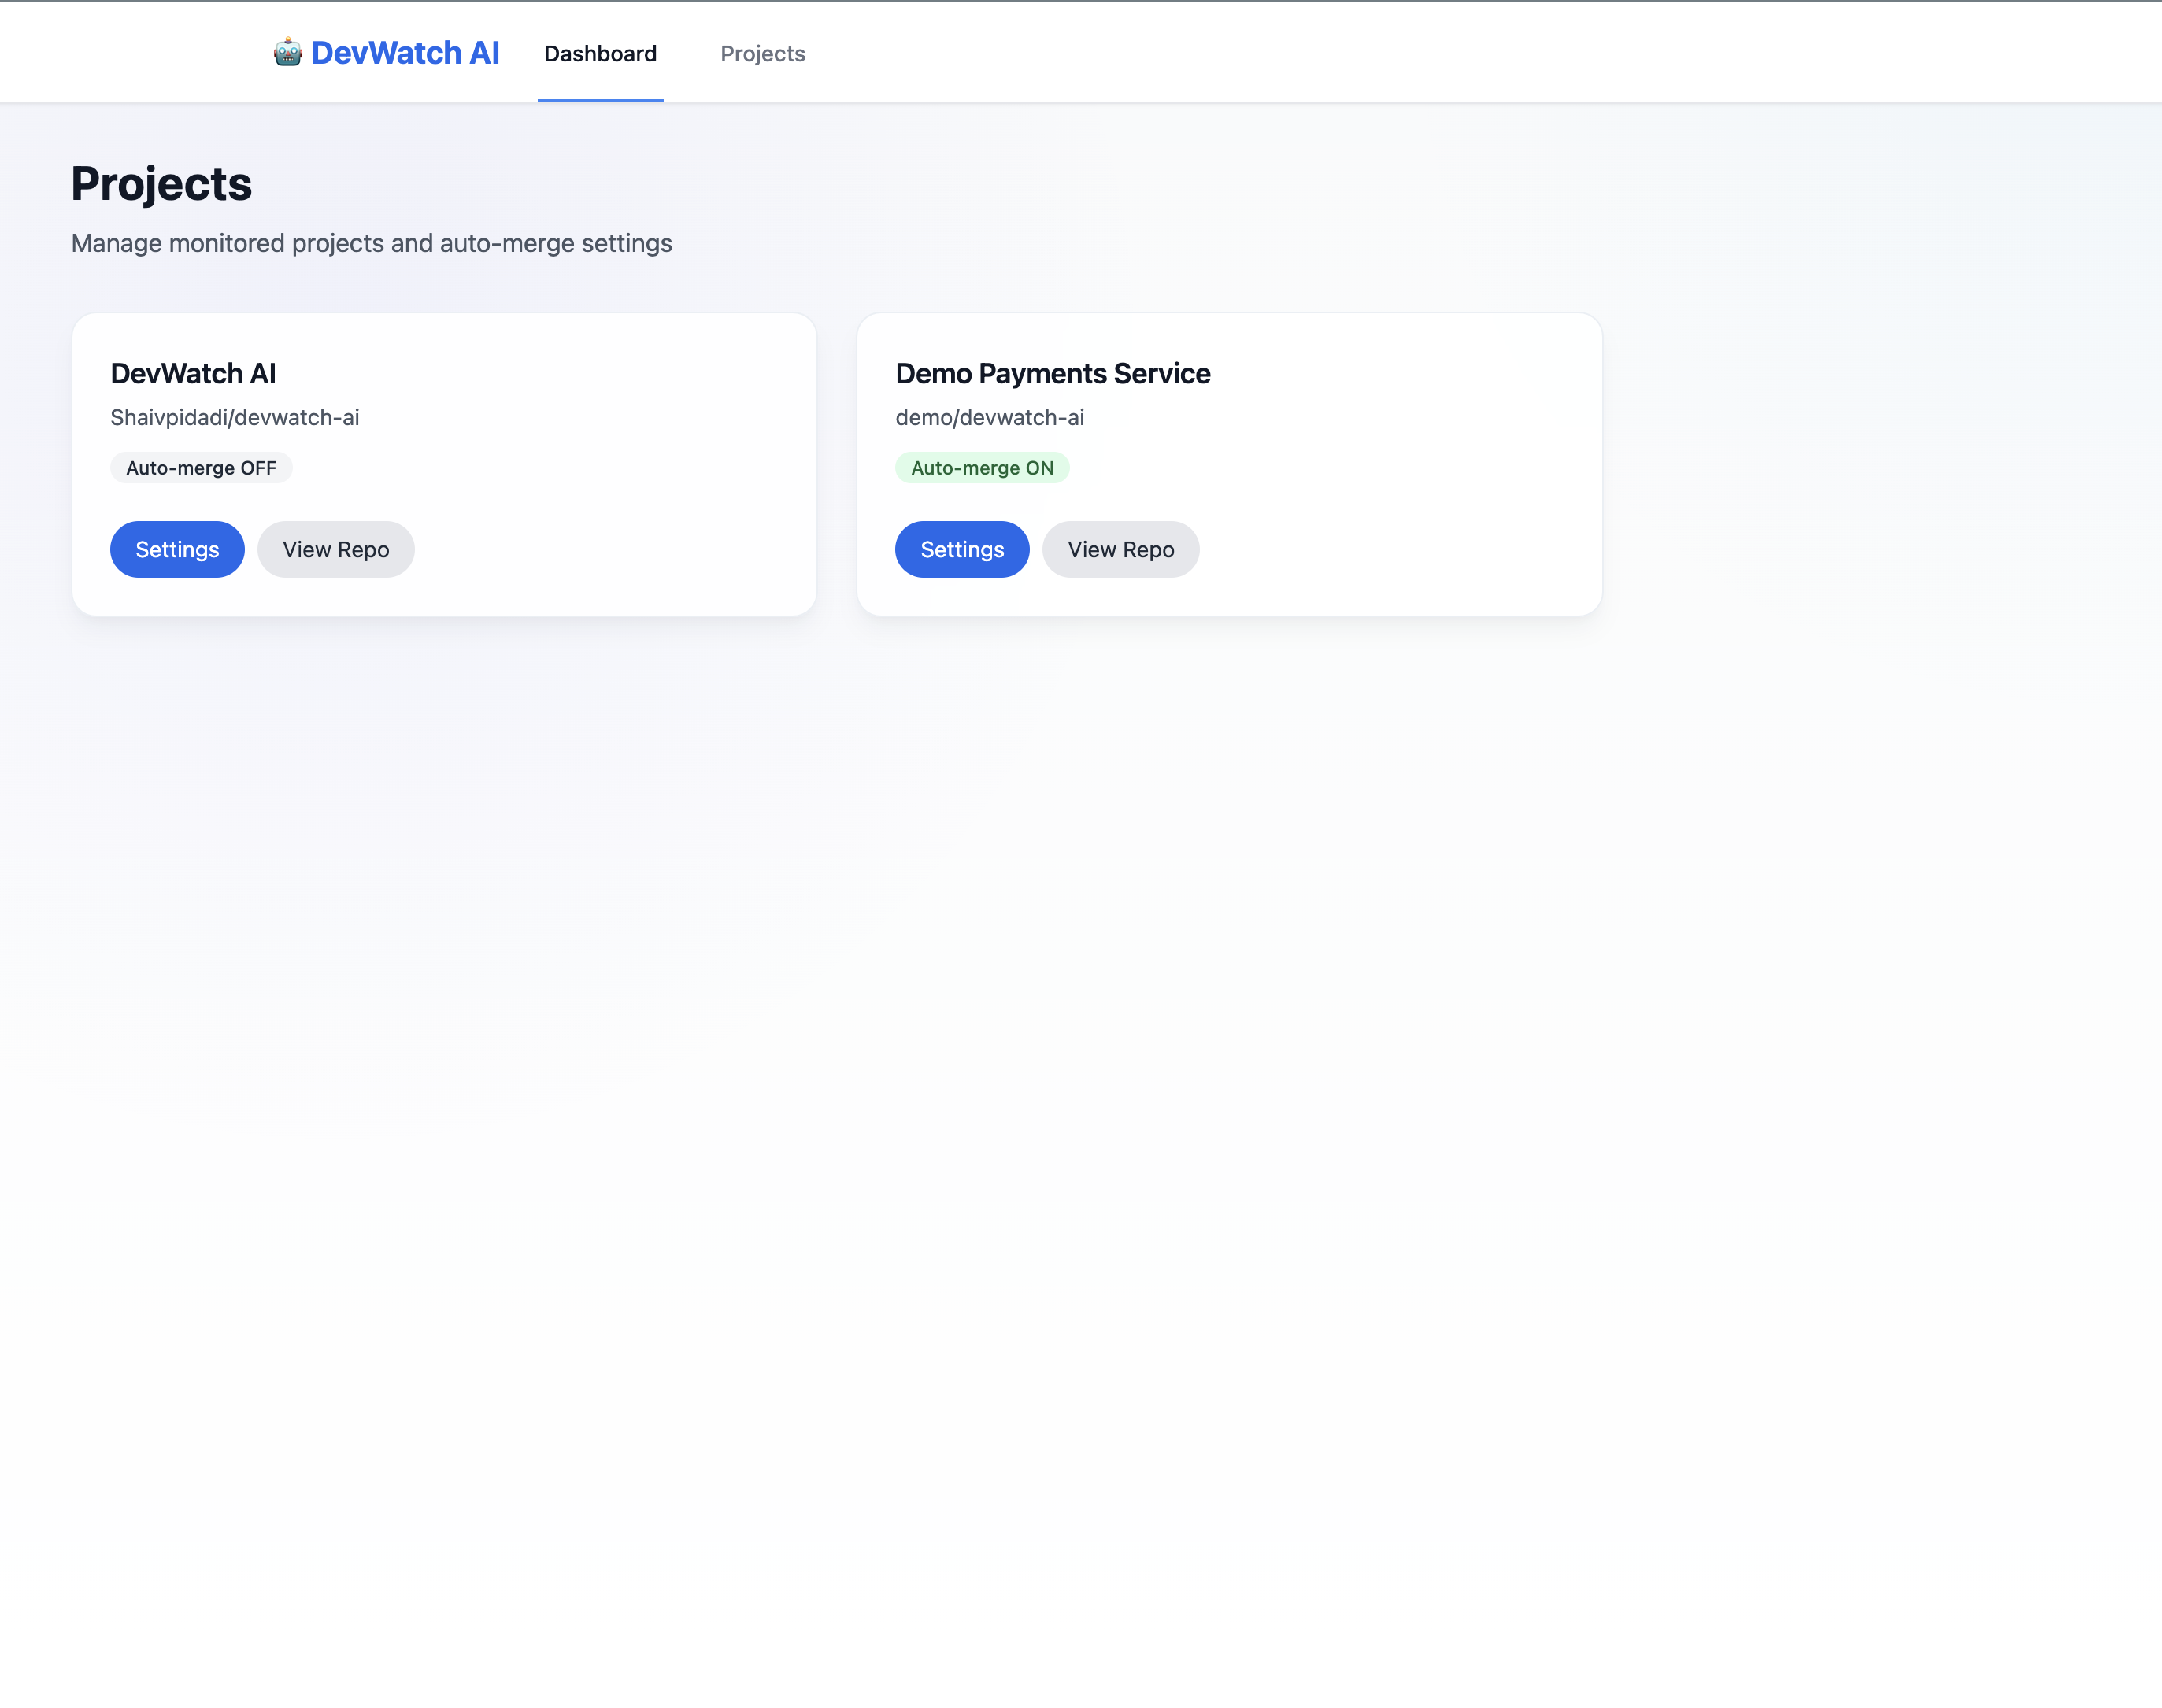2162x1708 pixels.
Task: Click the robot logo icon
Action: (287, 52)
